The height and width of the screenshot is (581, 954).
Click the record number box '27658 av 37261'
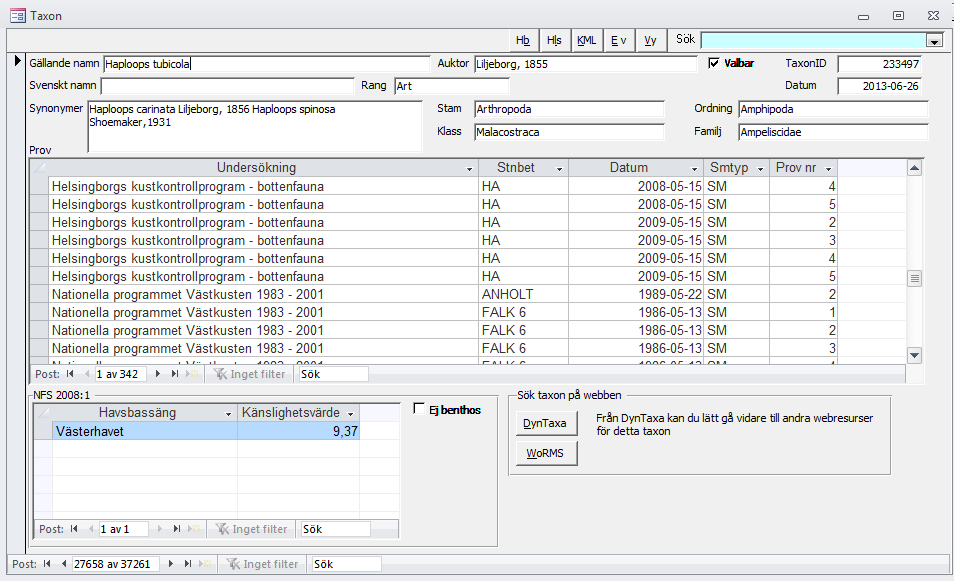point(116,564)
